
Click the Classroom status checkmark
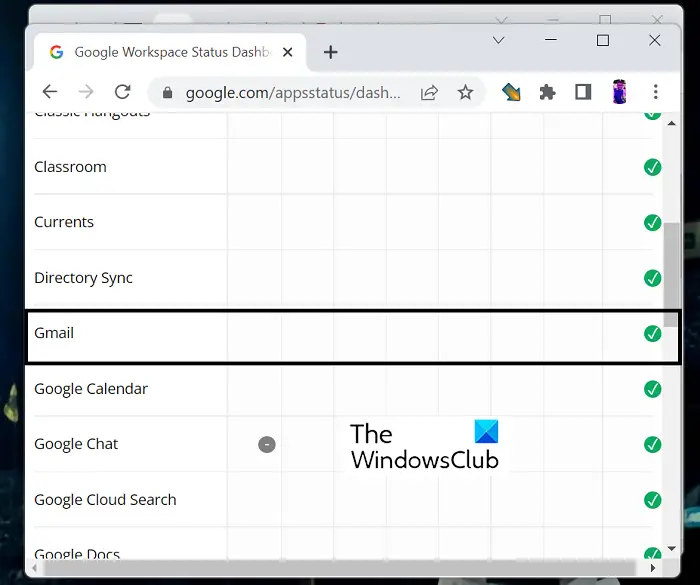652,167
